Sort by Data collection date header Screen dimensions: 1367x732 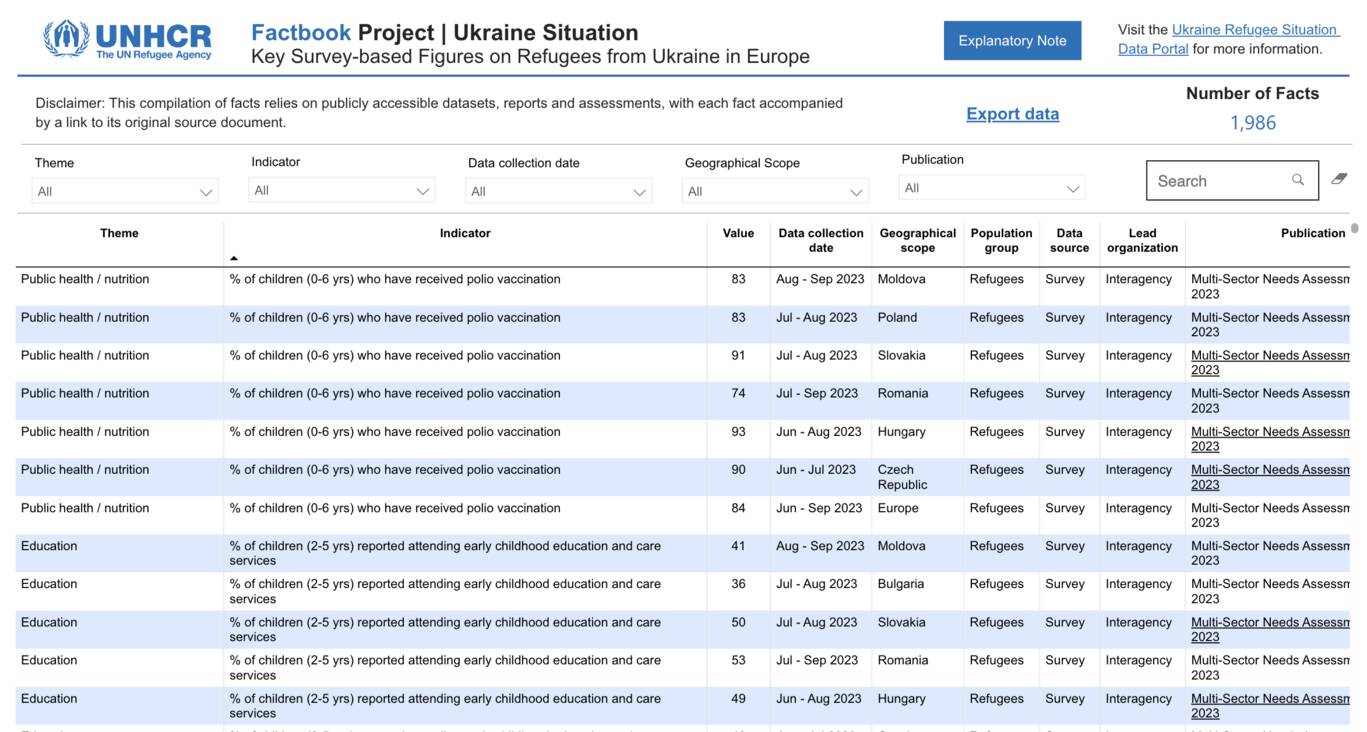(x=821, y=240)
